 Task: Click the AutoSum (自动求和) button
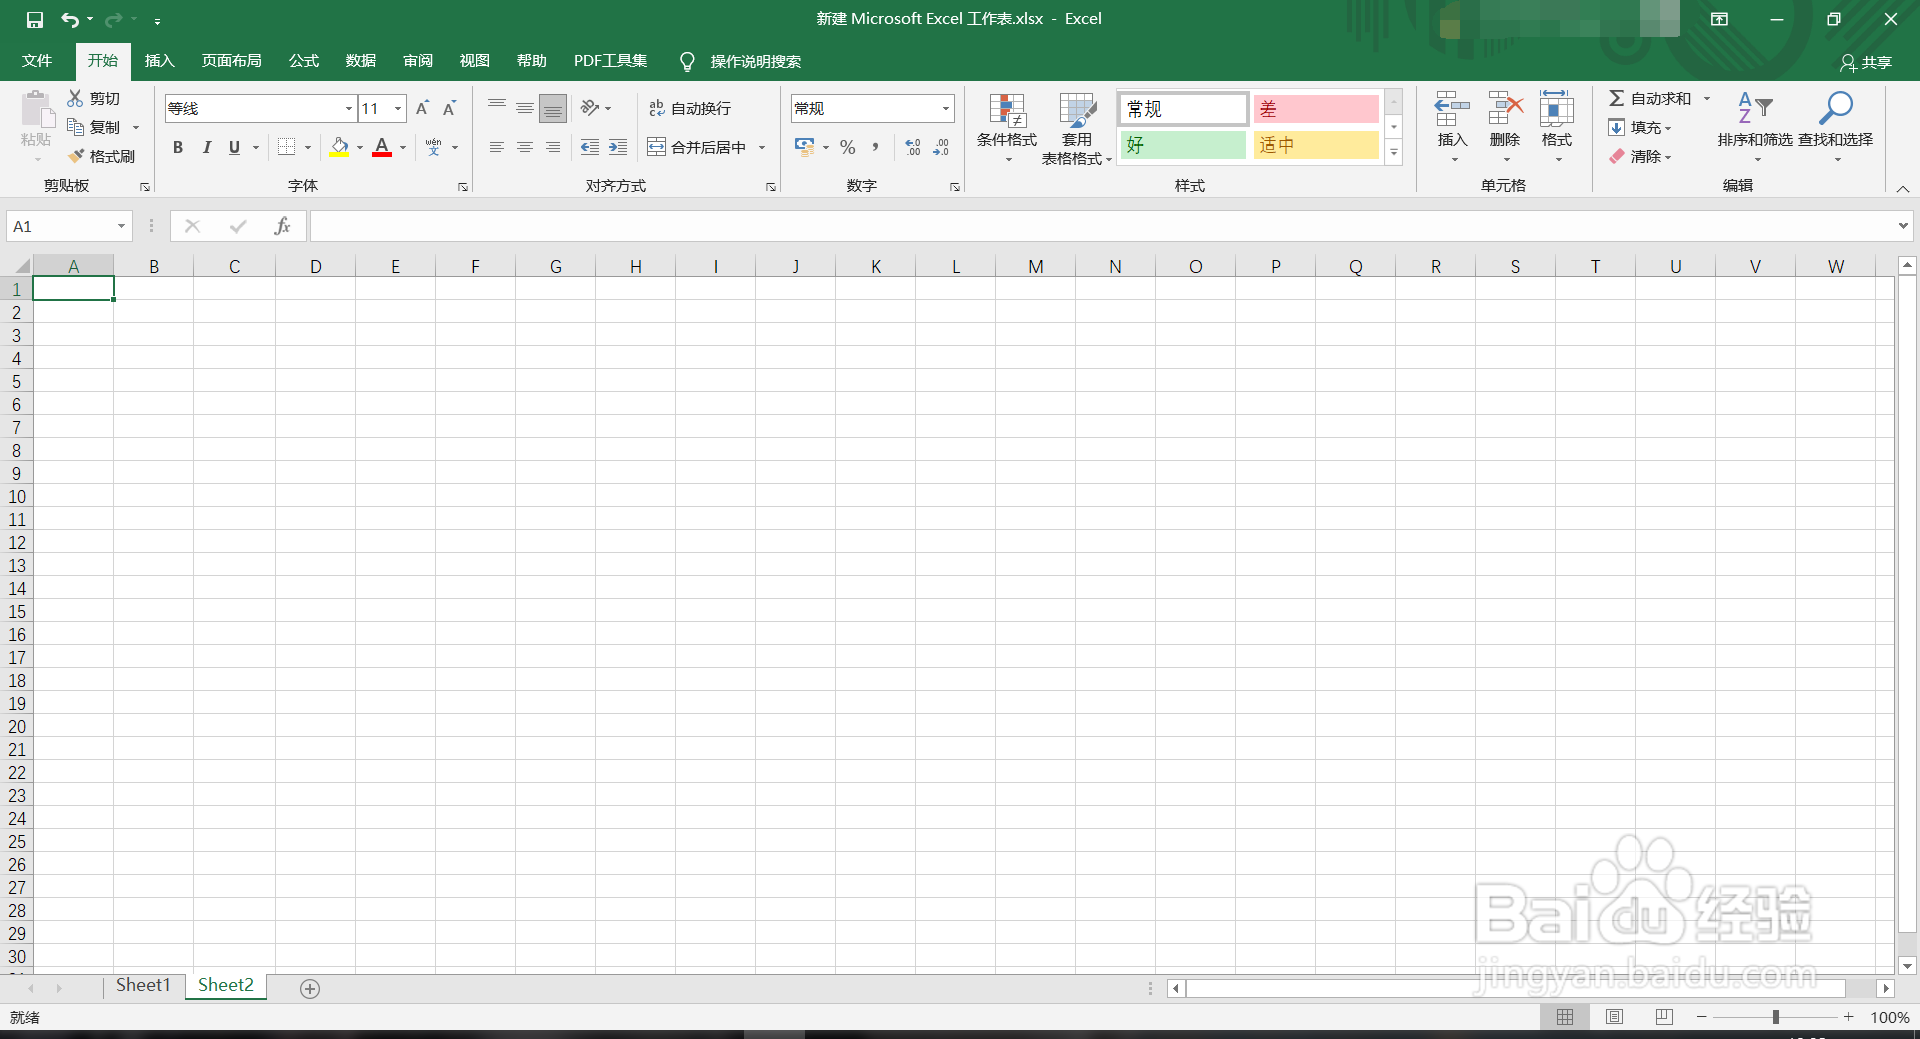(1650, 98)
